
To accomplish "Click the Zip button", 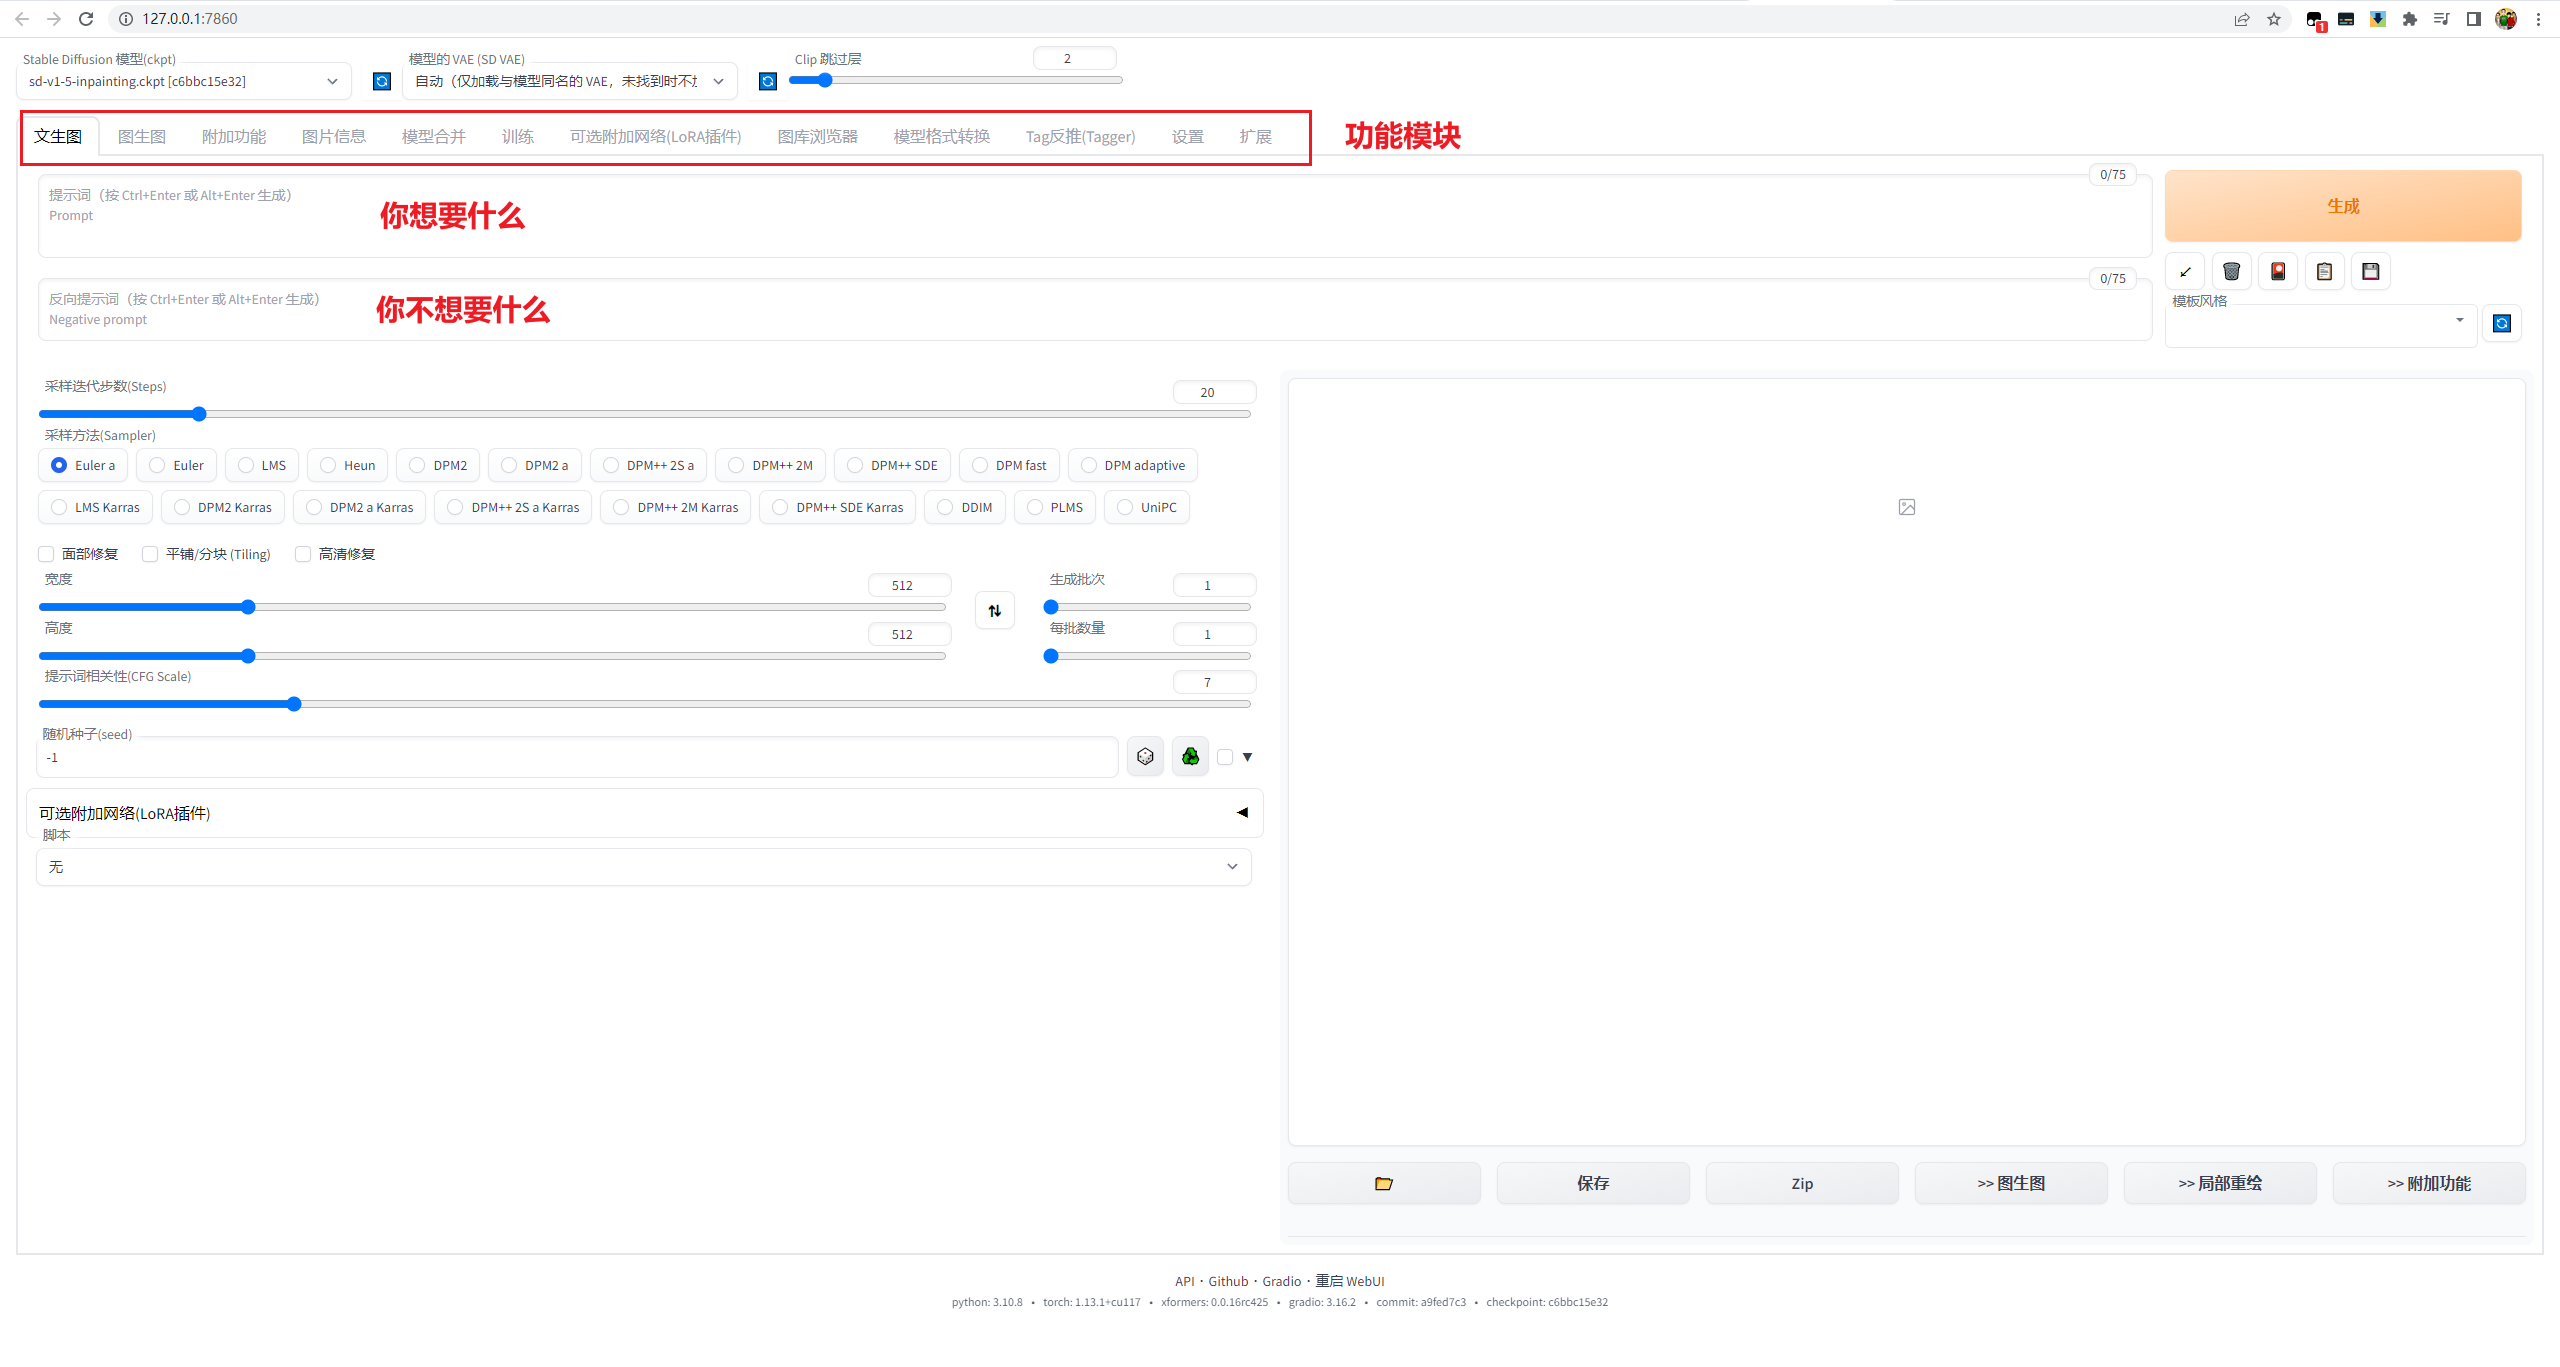I will tap(1801, 1183).
